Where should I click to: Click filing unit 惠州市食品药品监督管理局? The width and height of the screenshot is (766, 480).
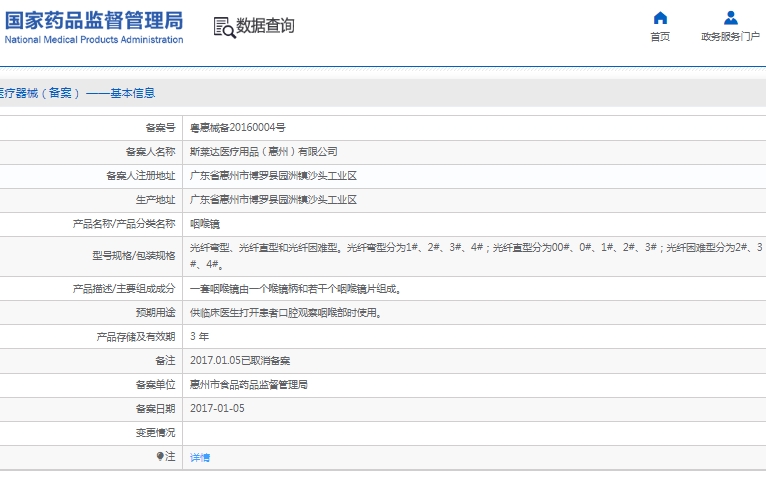[249, 384]
